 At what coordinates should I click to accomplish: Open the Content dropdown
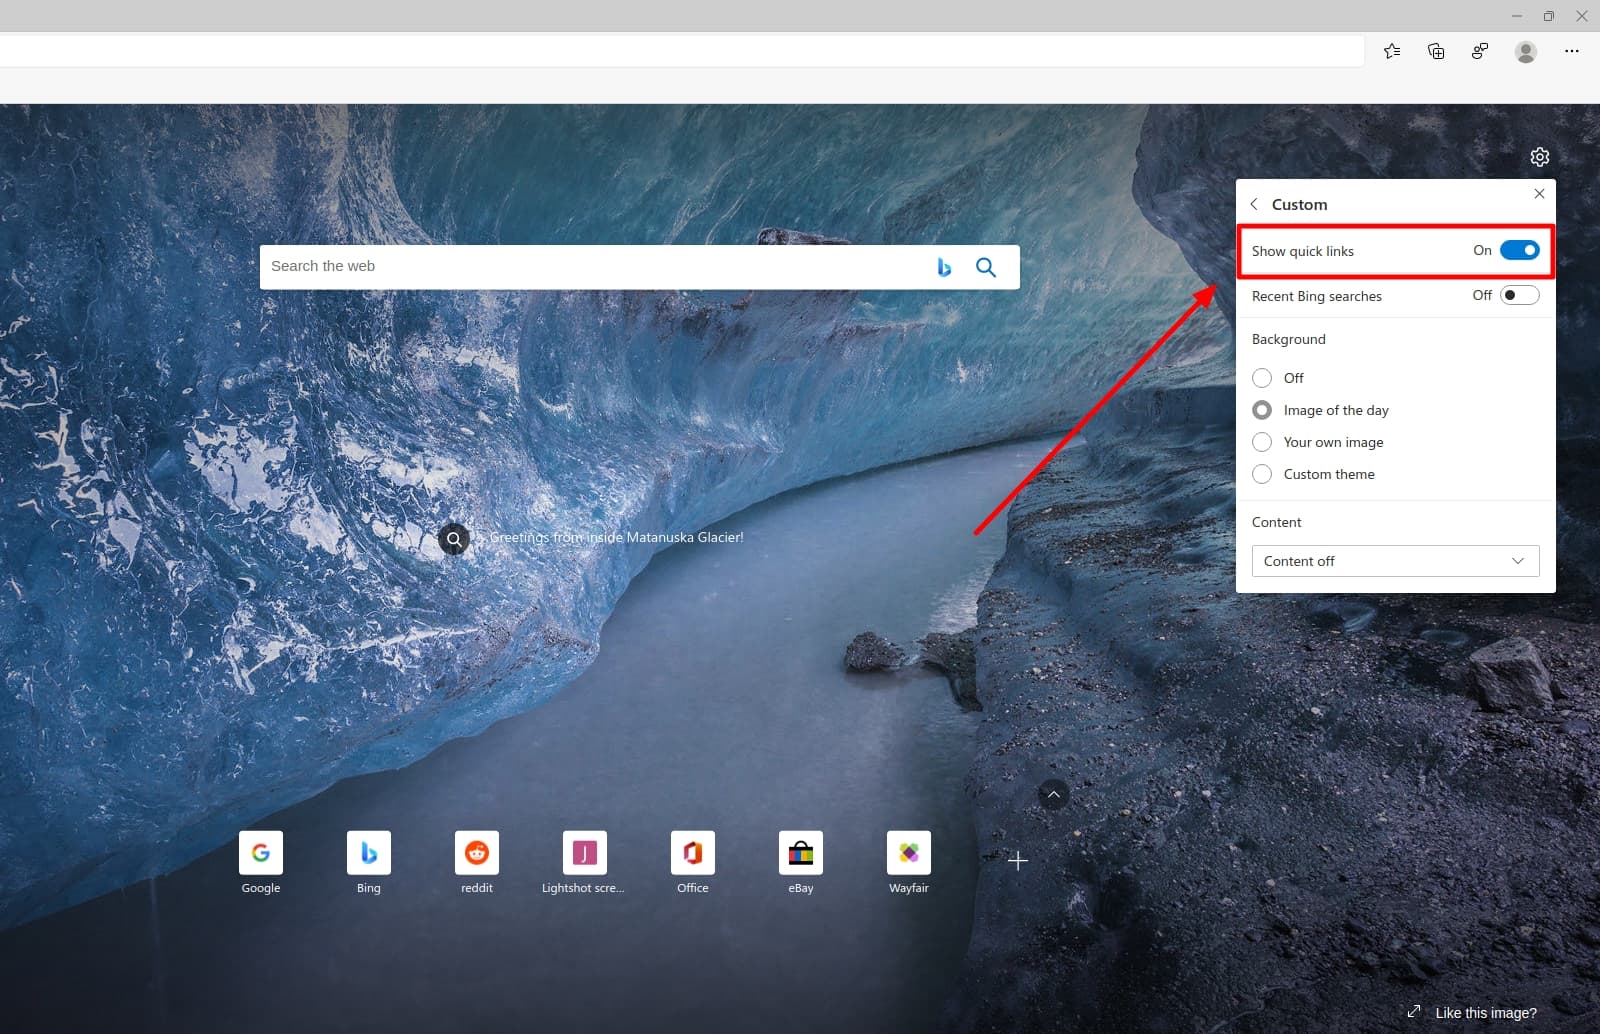[x=1394, y=561]
